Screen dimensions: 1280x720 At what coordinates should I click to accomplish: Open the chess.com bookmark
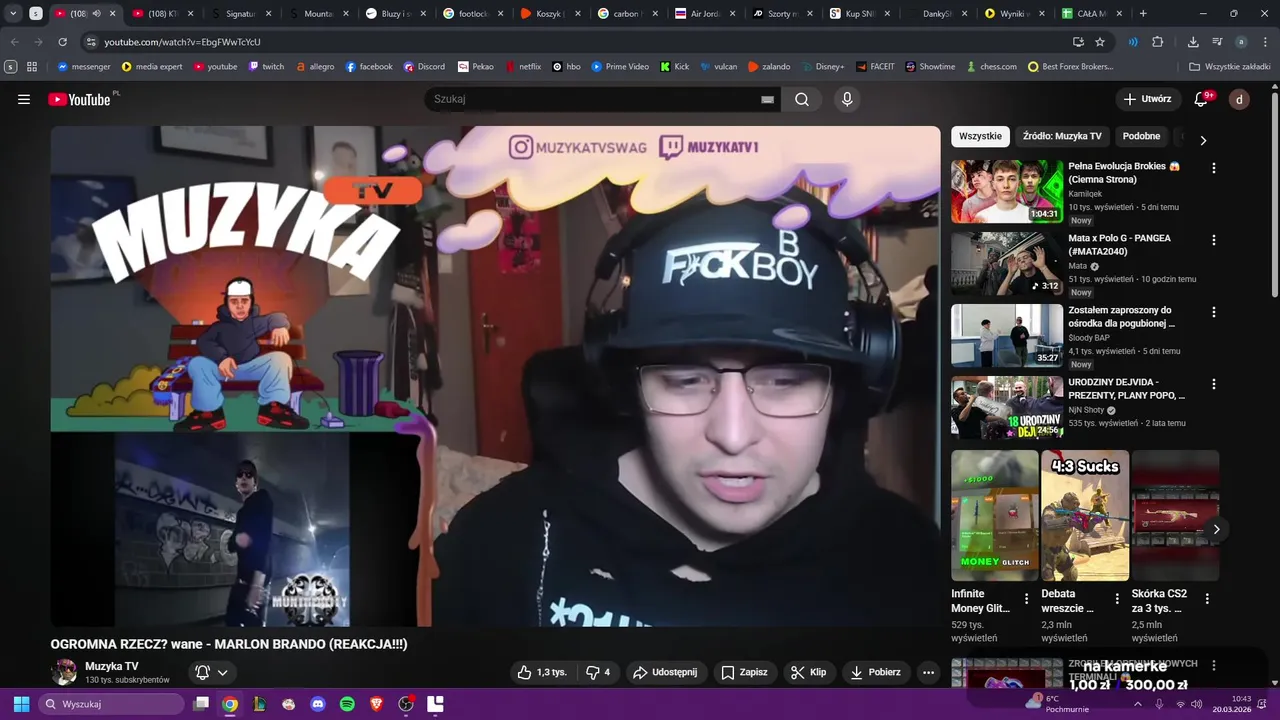[x=991, y=67]
